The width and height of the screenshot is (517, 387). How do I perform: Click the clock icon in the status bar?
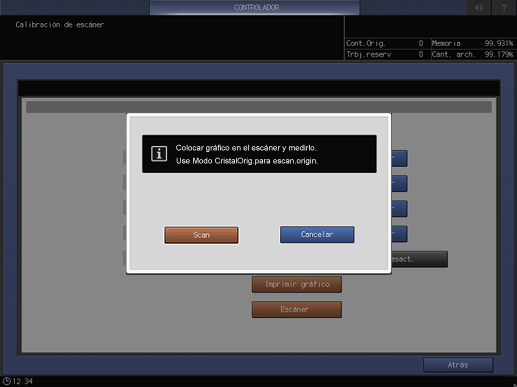point(7,381)
